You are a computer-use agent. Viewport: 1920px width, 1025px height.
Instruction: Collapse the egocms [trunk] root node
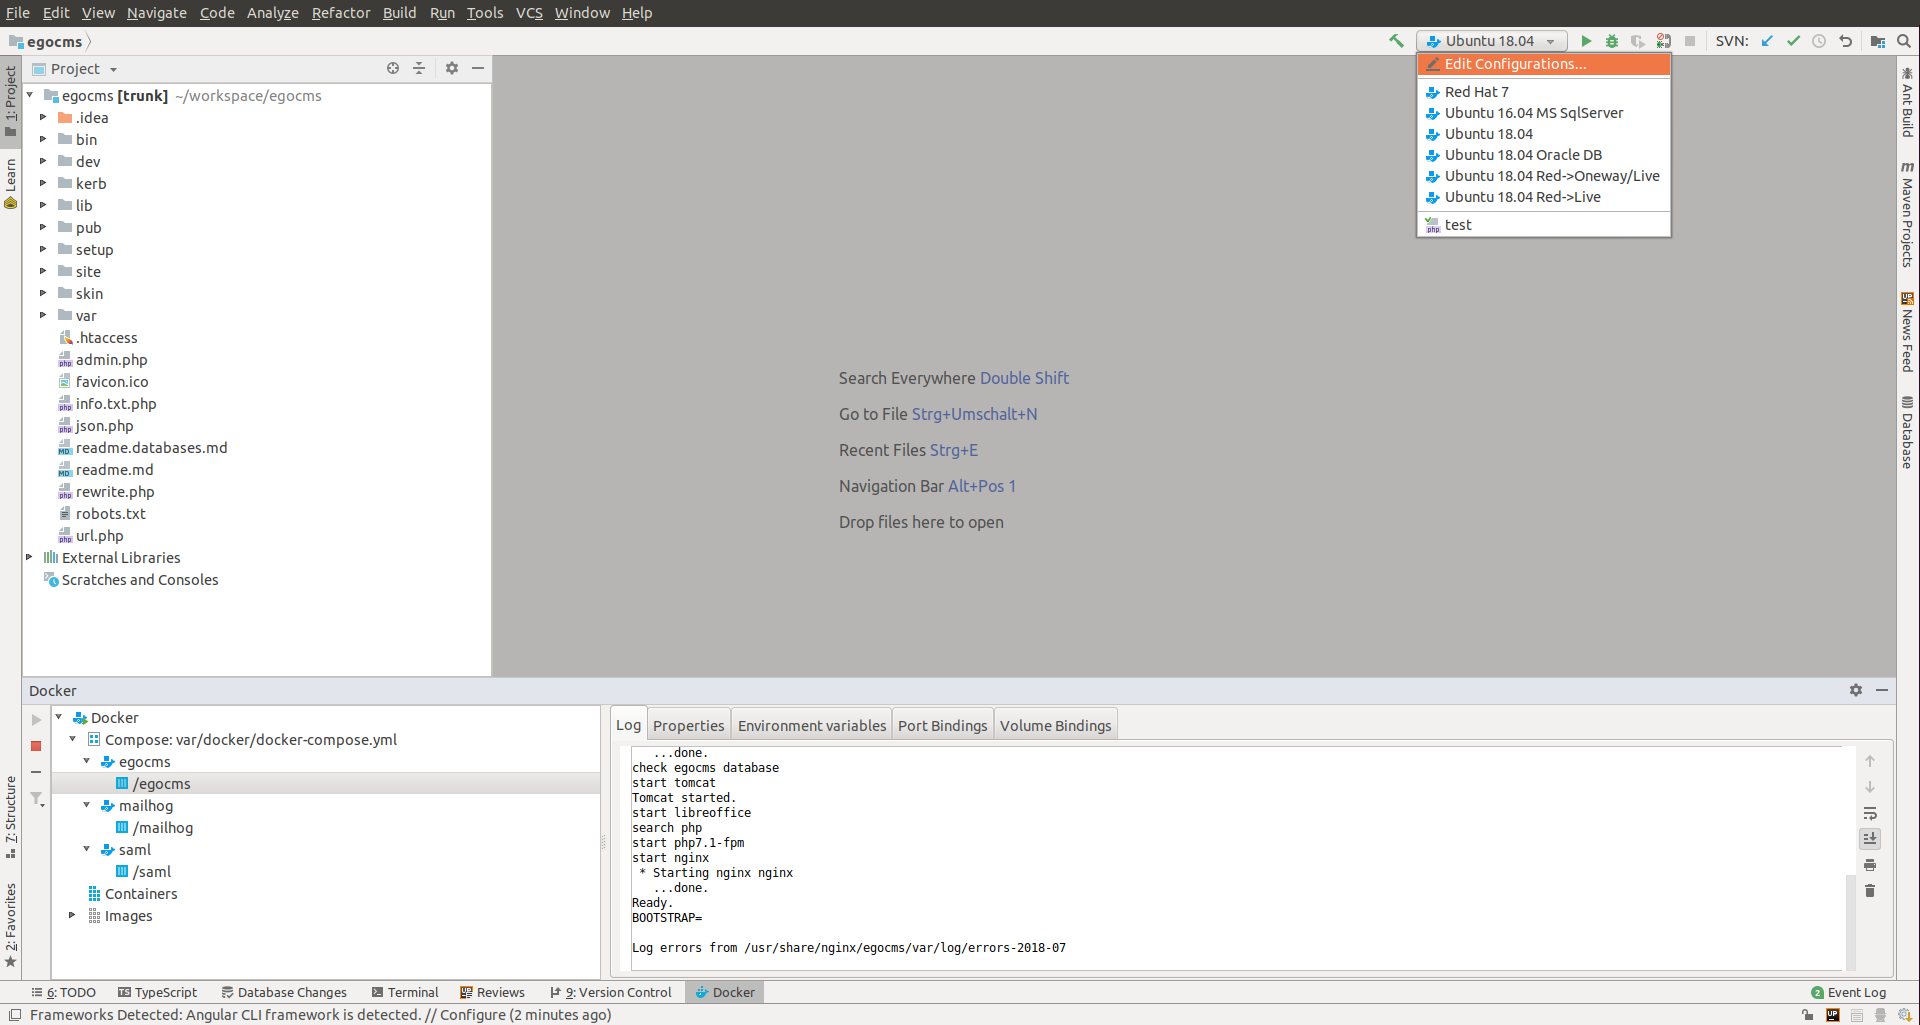pyautogui.click(x=30, y=95)
